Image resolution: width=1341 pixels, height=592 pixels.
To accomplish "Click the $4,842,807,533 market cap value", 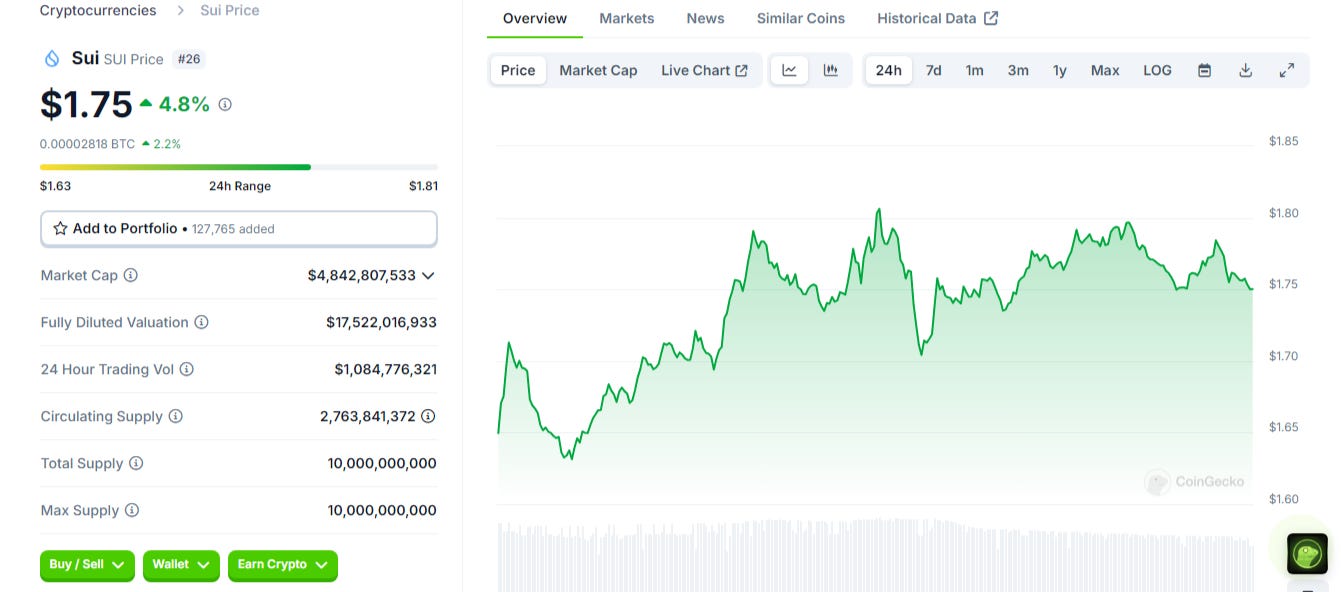I will pyautogui.click(x=362, y=275).
